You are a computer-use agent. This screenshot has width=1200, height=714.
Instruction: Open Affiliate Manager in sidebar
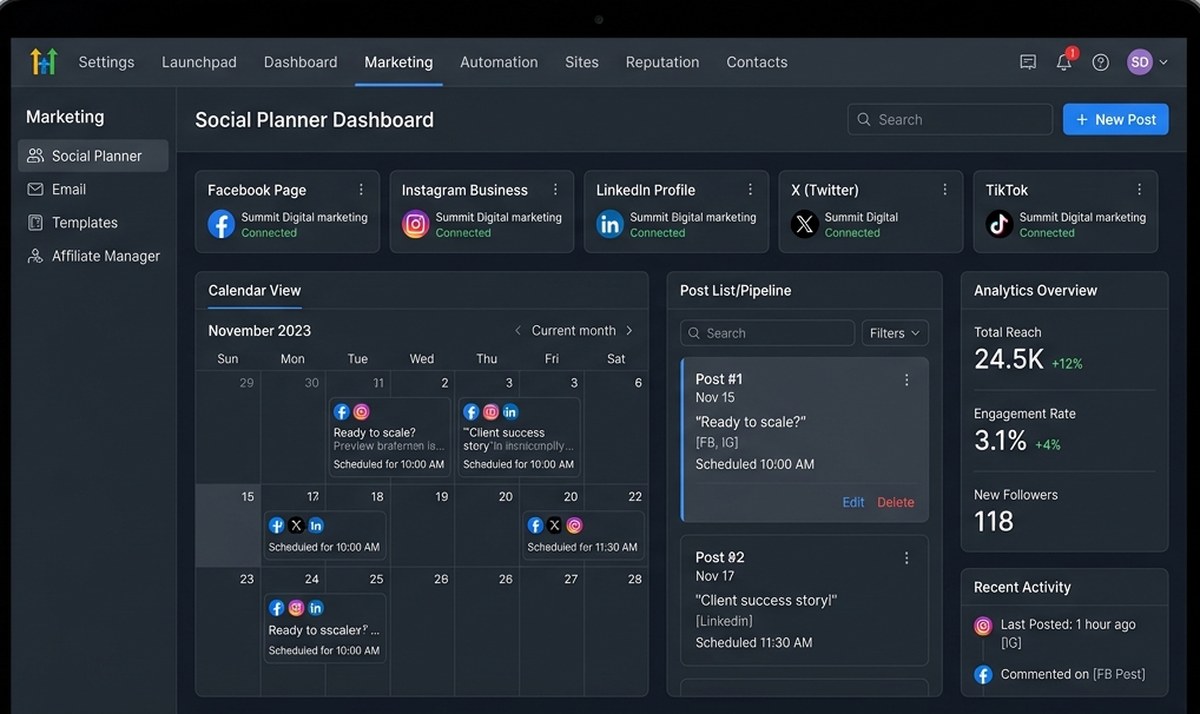click(93, 256)
